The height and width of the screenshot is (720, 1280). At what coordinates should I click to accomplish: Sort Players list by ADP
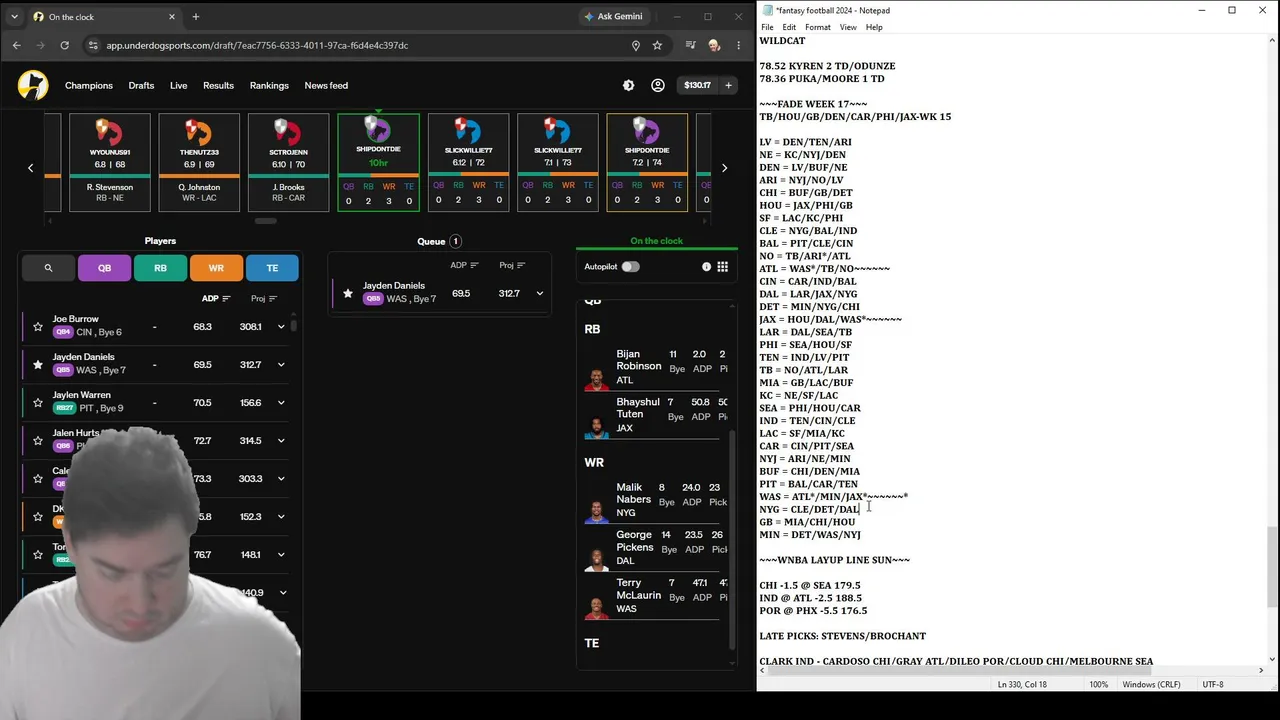point(216,298)
